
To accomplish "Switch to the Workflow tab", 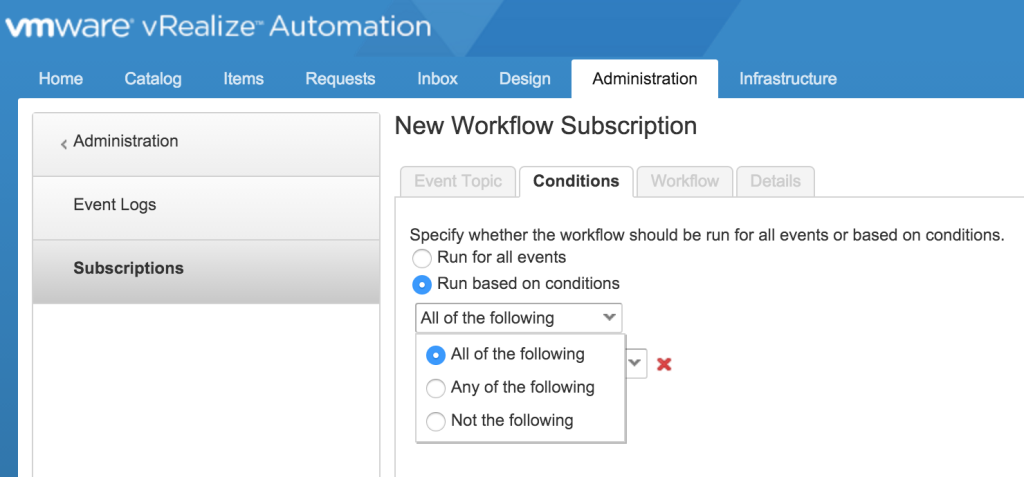I will pyautogui.click(x=685, y=181).
